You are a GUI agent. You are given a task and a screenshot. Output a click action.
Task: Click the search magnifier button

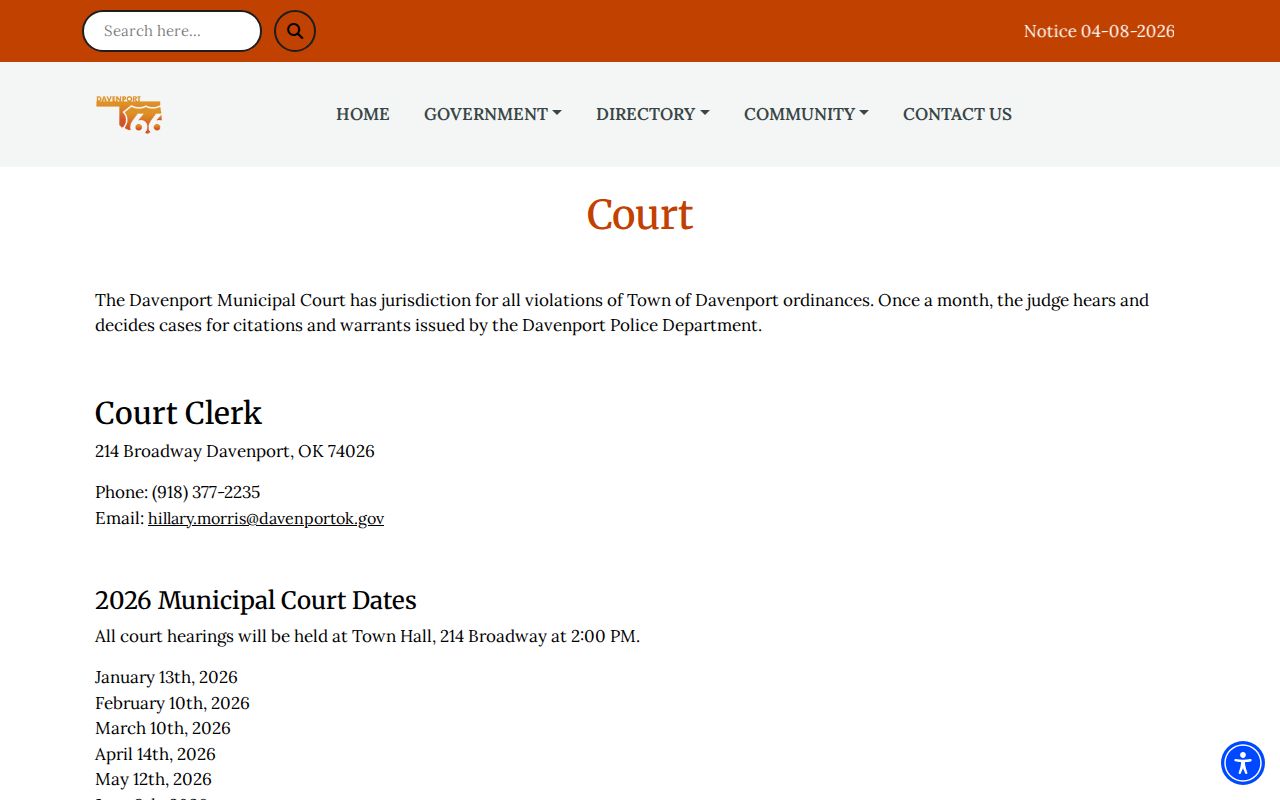pyautogui.click(x=295, y=31)
